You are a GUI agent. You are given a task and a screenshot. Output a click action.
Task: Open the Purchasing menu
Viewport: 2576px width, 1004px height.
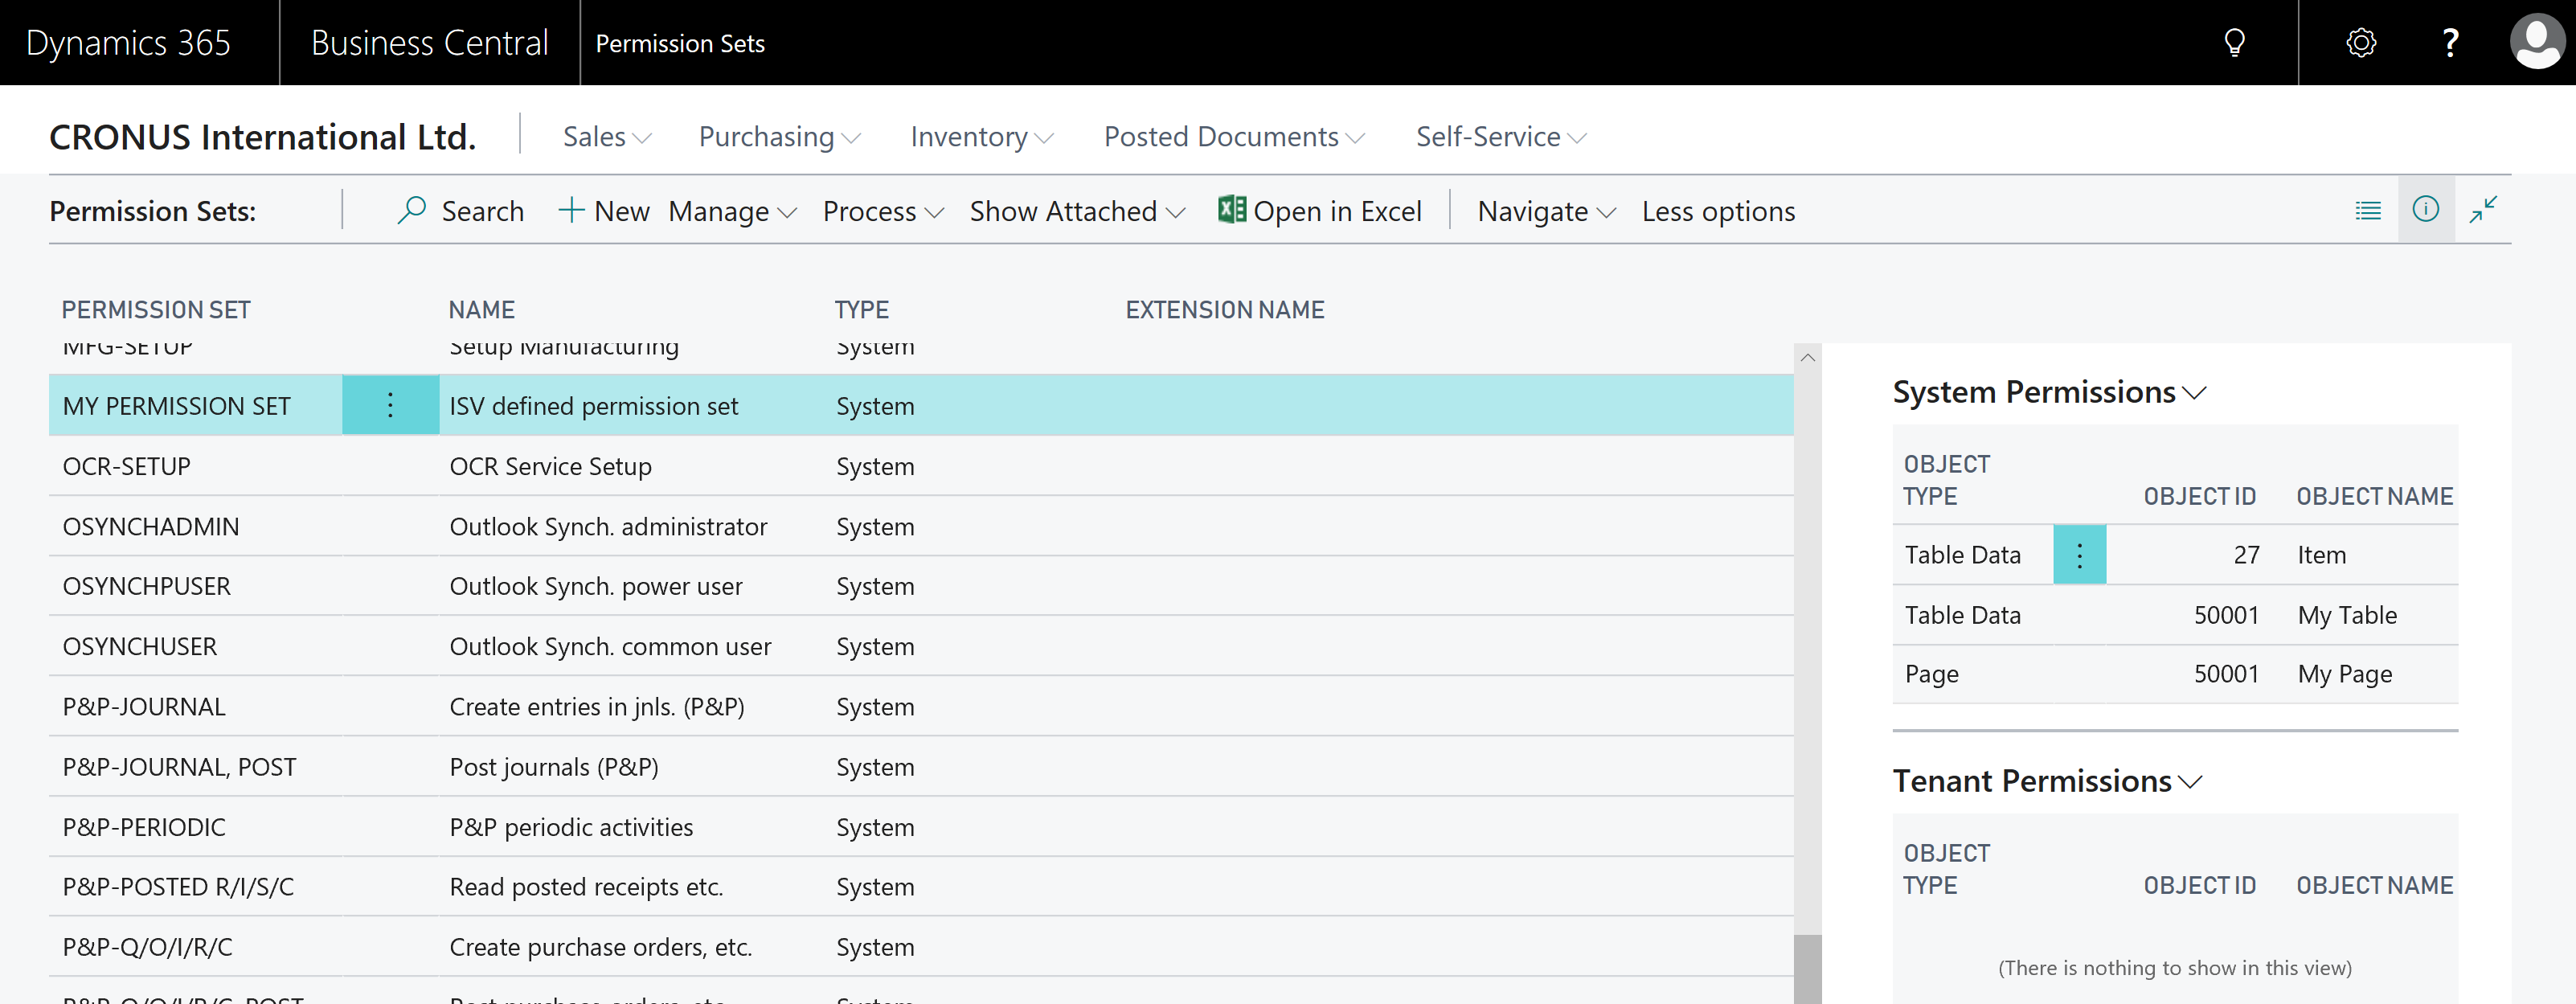pyautogui.click(x=779, y=137)
